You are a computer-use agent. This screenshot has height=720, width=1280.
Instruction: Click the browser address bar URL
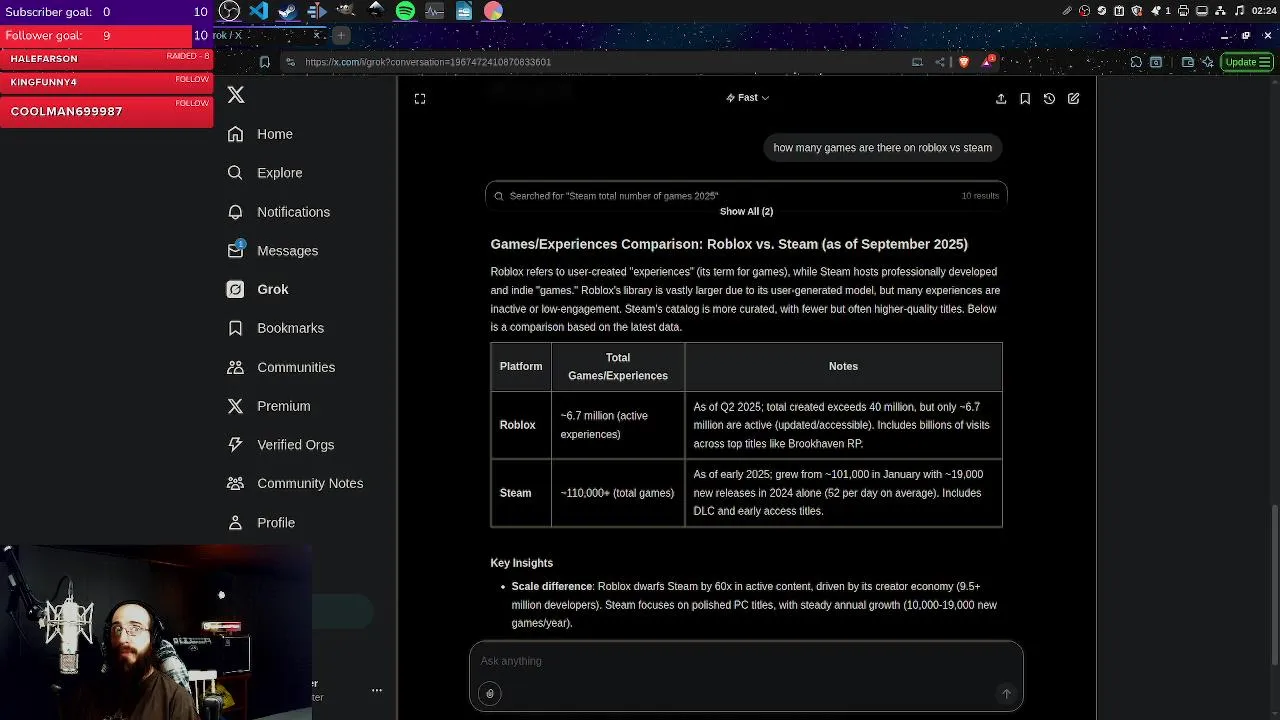pos(428,62)
